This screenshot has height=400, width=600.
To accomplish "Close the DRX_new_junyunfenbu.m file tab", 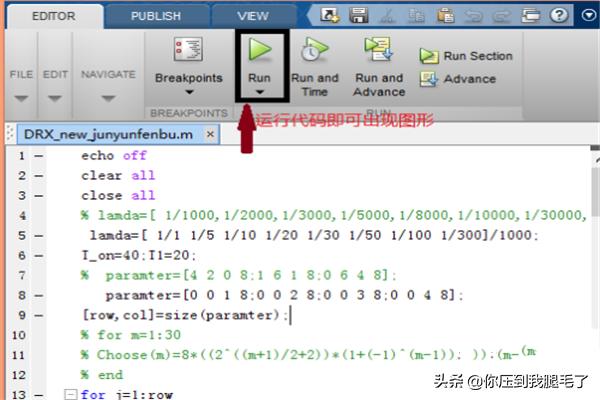I will click(x=210, y=134).
